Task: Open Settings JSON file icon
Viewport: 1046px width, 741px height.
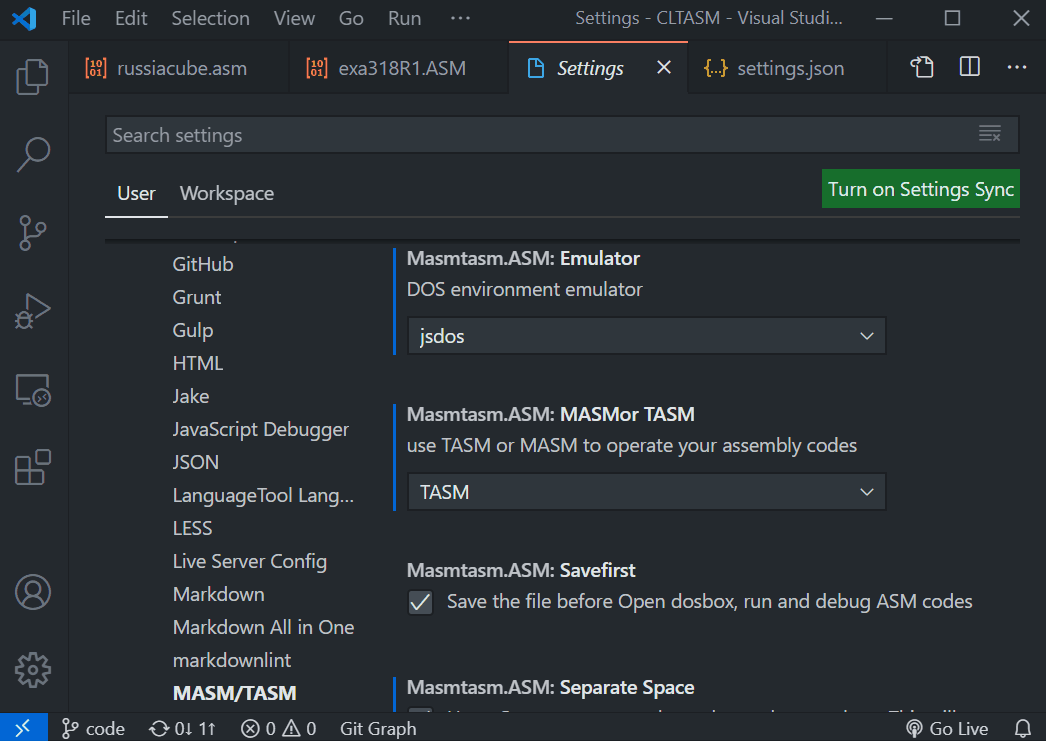Action: pyautogui.click(x=922, y=67)
